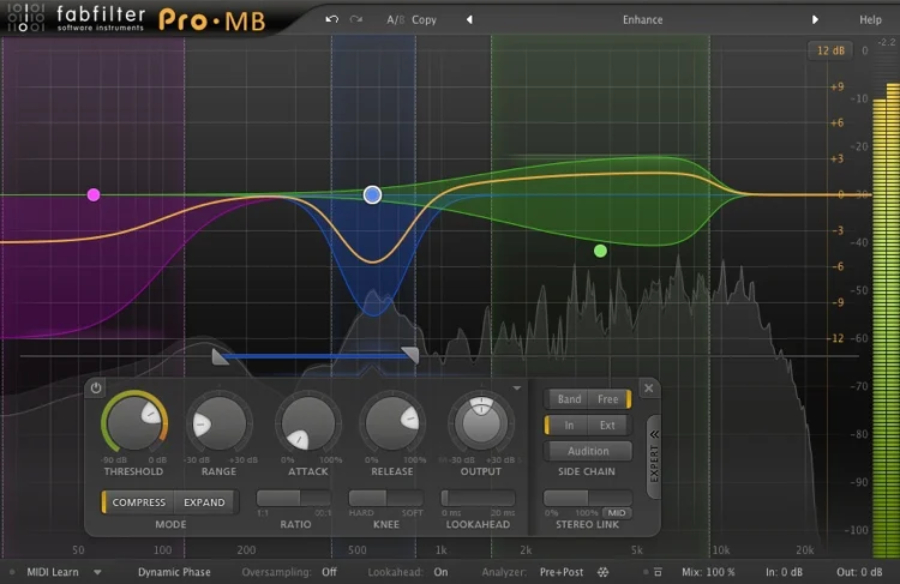900x584 pixels.
Task: Open the Enhance preset menu
Action: coord(641,19)
